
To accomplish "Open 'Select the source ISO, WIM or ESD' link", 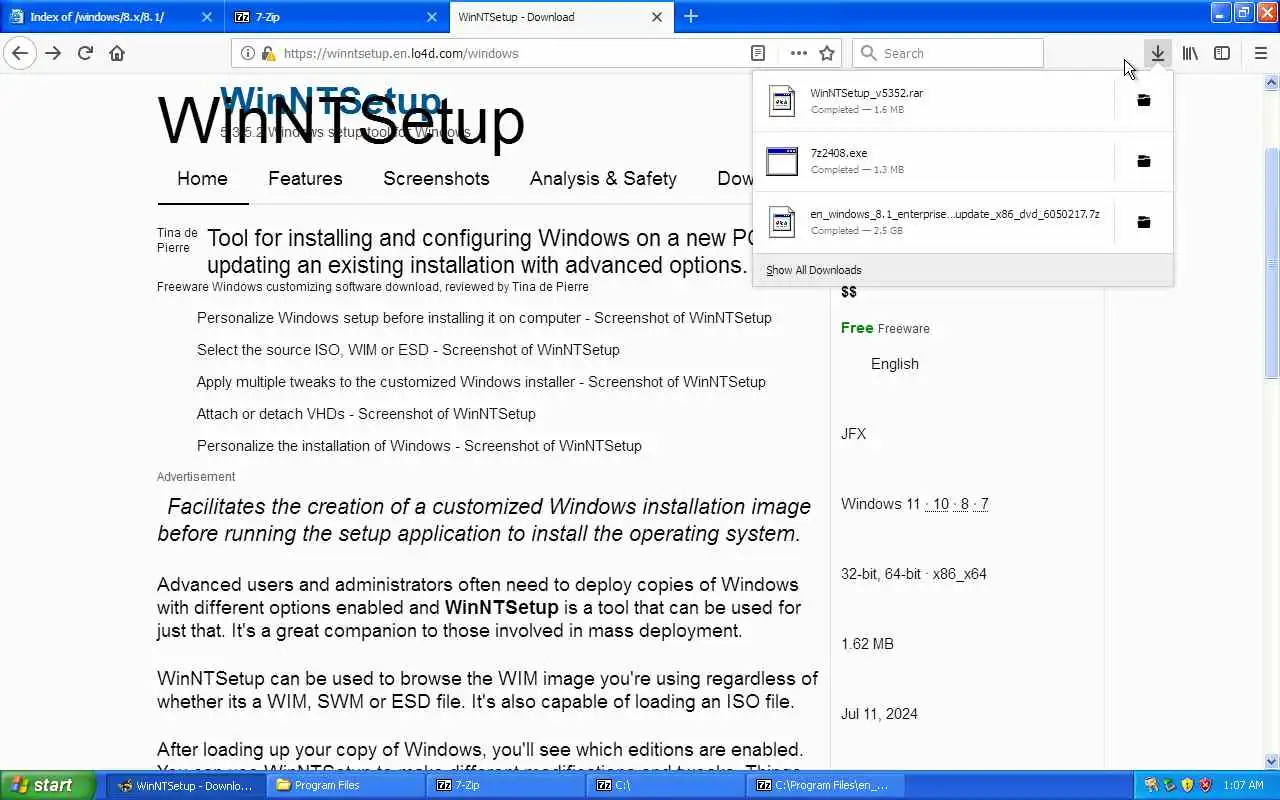I will click(x=408, y=350).
